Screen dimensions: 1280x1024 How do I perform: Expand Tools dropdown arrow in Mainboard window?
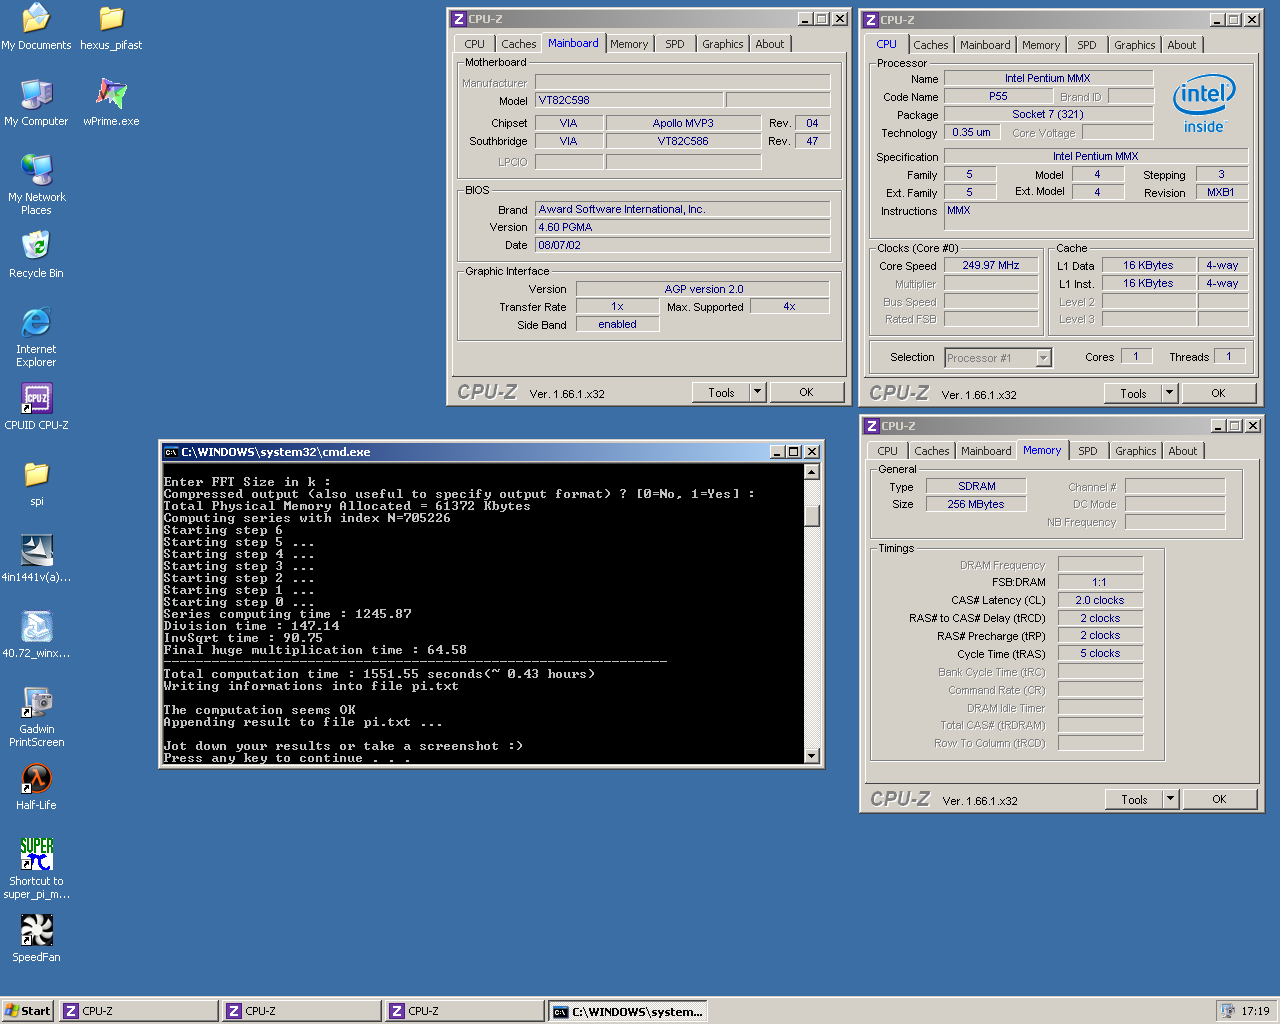(757, 393)
